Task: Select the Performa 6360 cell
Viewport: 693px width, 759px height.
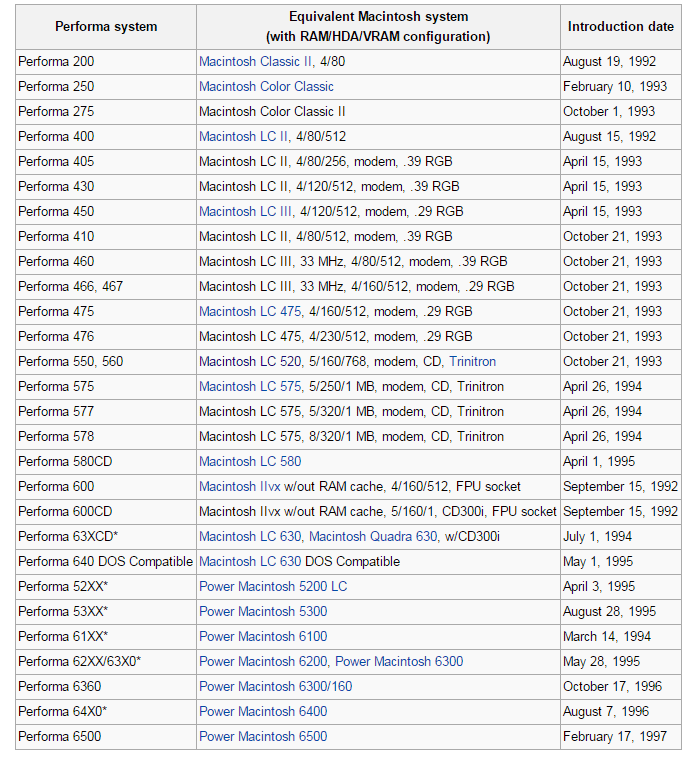Action: 106,687
